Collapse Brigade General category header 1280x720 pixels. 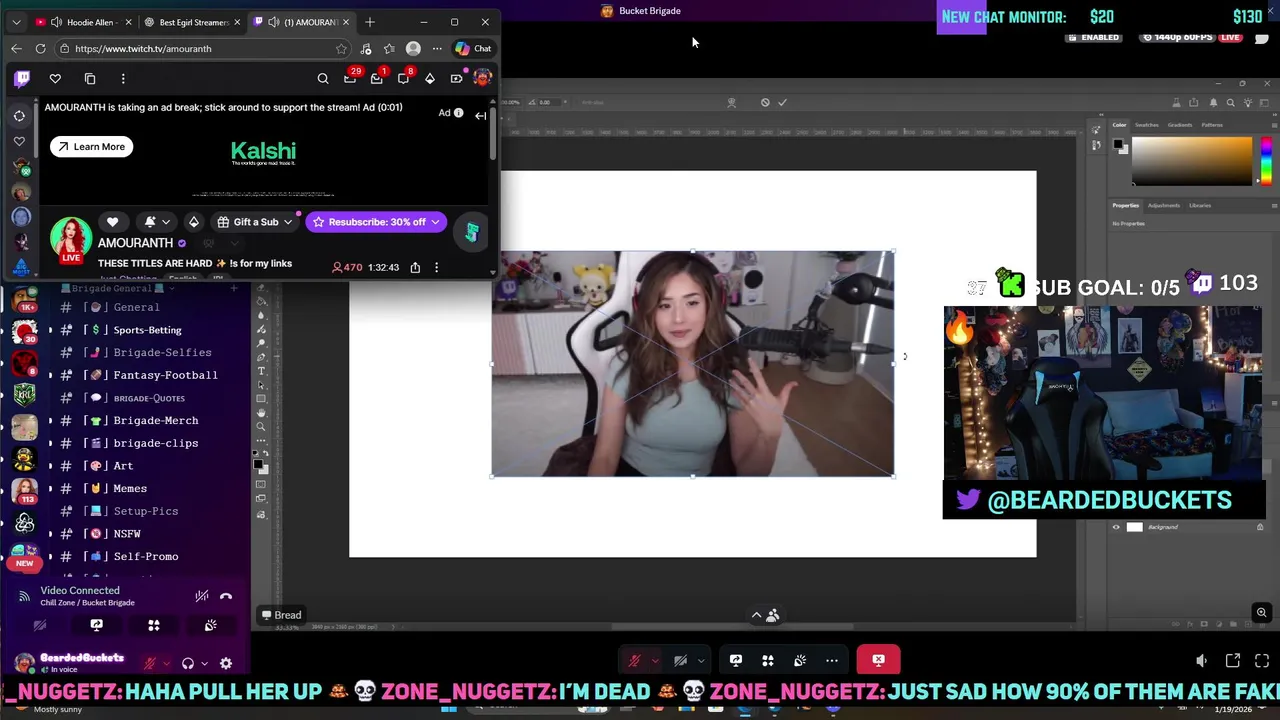[x=118, y=288]
